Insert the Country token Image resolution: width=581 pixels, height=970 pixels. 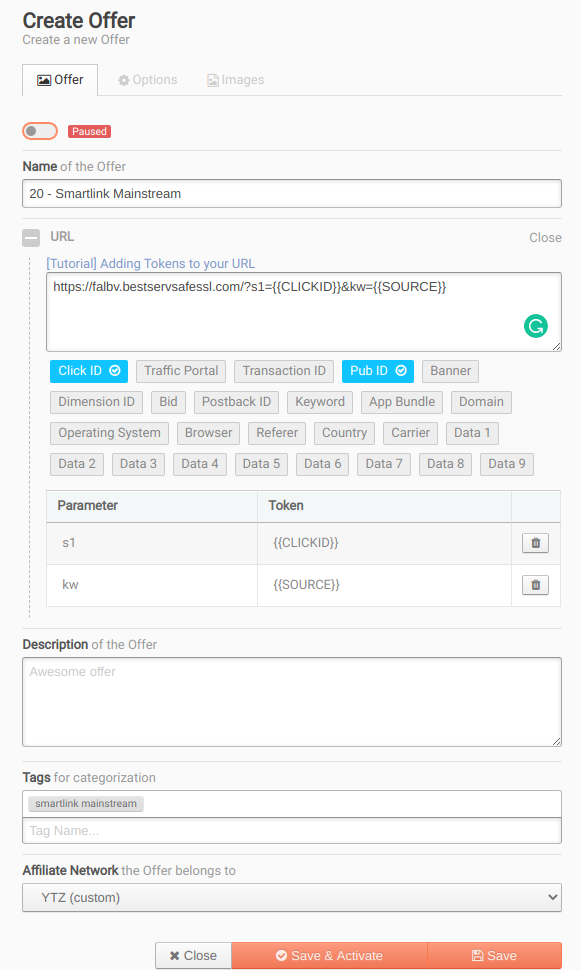point(345,433)
